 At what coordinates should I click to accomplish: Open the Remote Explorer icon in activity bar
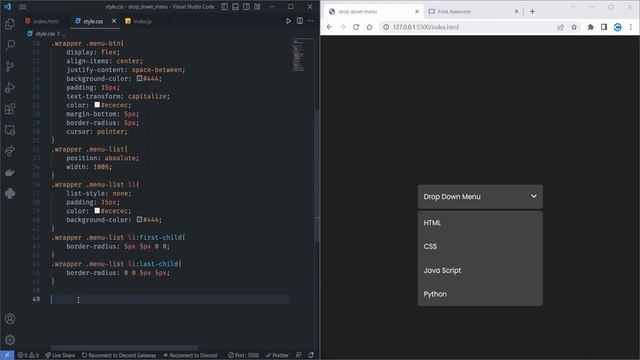(x=10, y=130)
